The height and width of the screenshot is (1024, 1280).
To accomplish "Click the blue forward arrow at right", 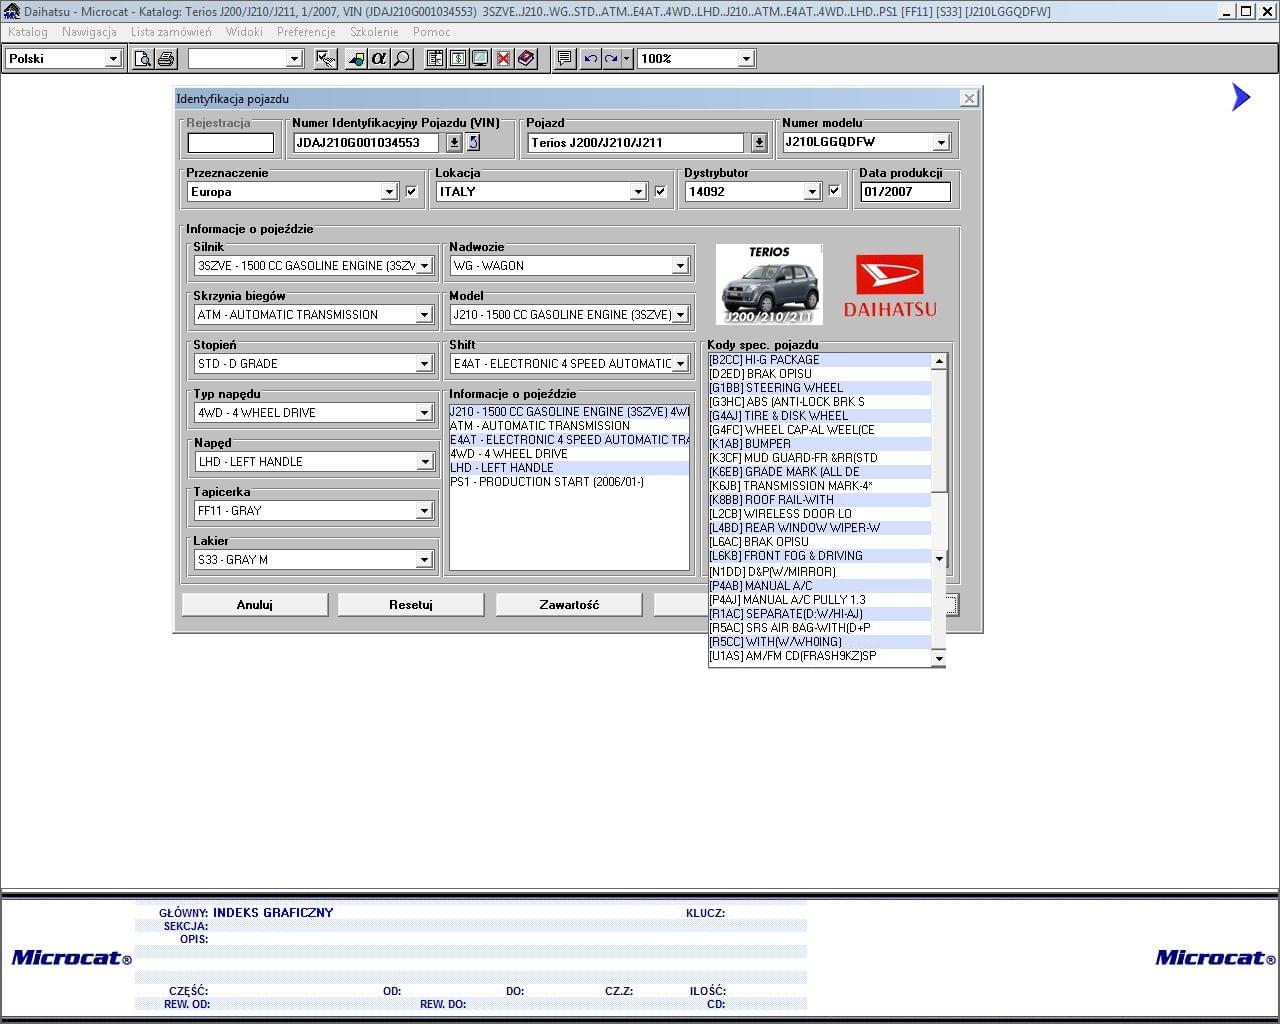I will [x=1241, y=97].
